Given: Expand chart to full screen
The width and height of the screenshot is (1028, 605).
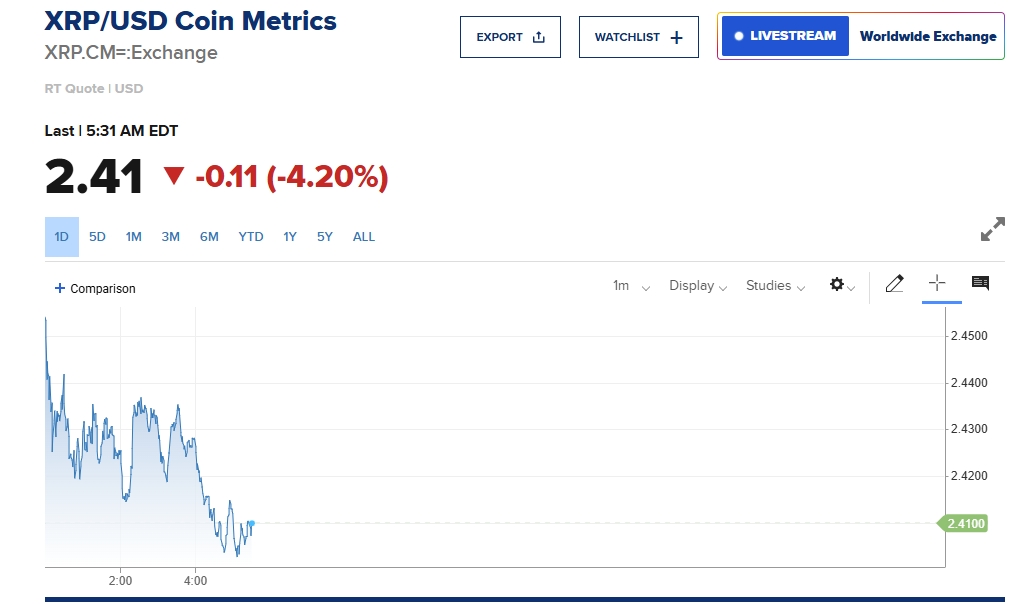Looking at the screenshot, I should 992,229.
